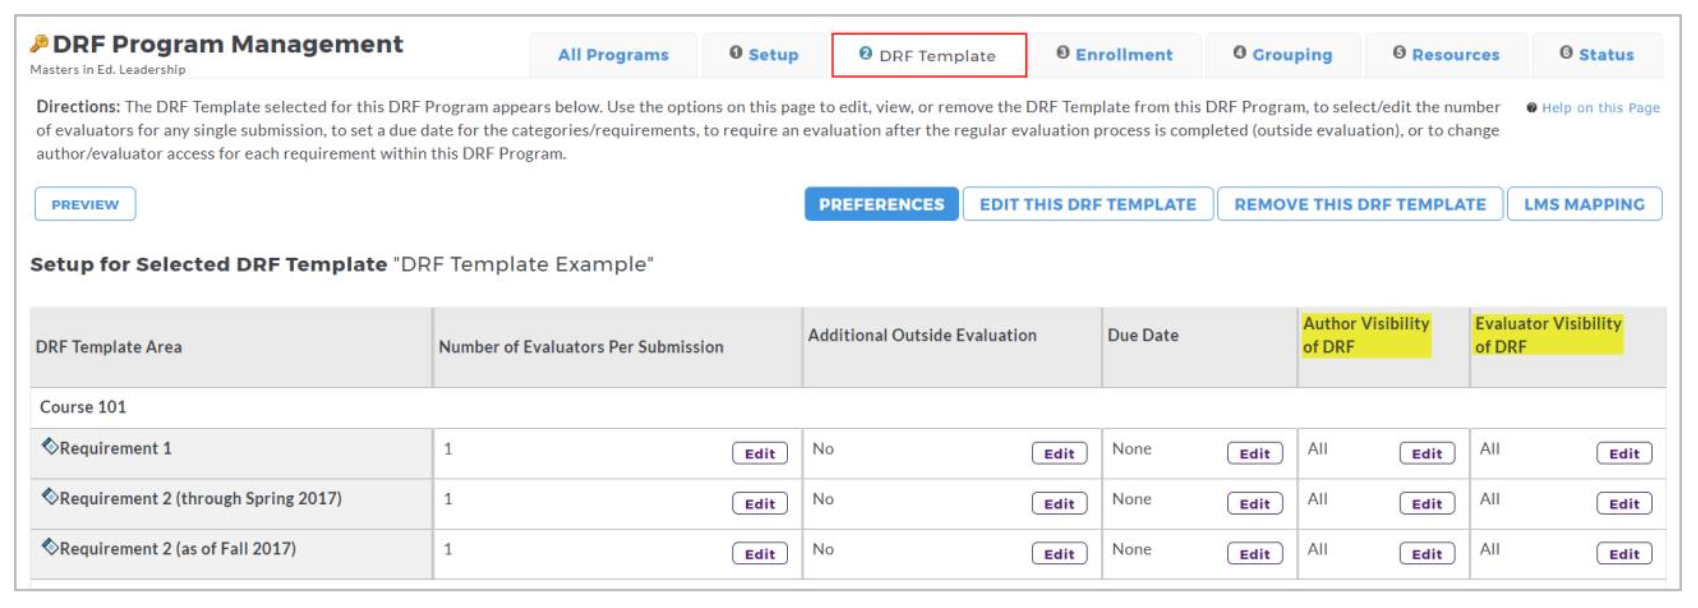This screenshot has width=1698, height=608.
Task: Edit Due Date for Requirement 2 (as of Fall 2017)
Action: coord(1255,554)
